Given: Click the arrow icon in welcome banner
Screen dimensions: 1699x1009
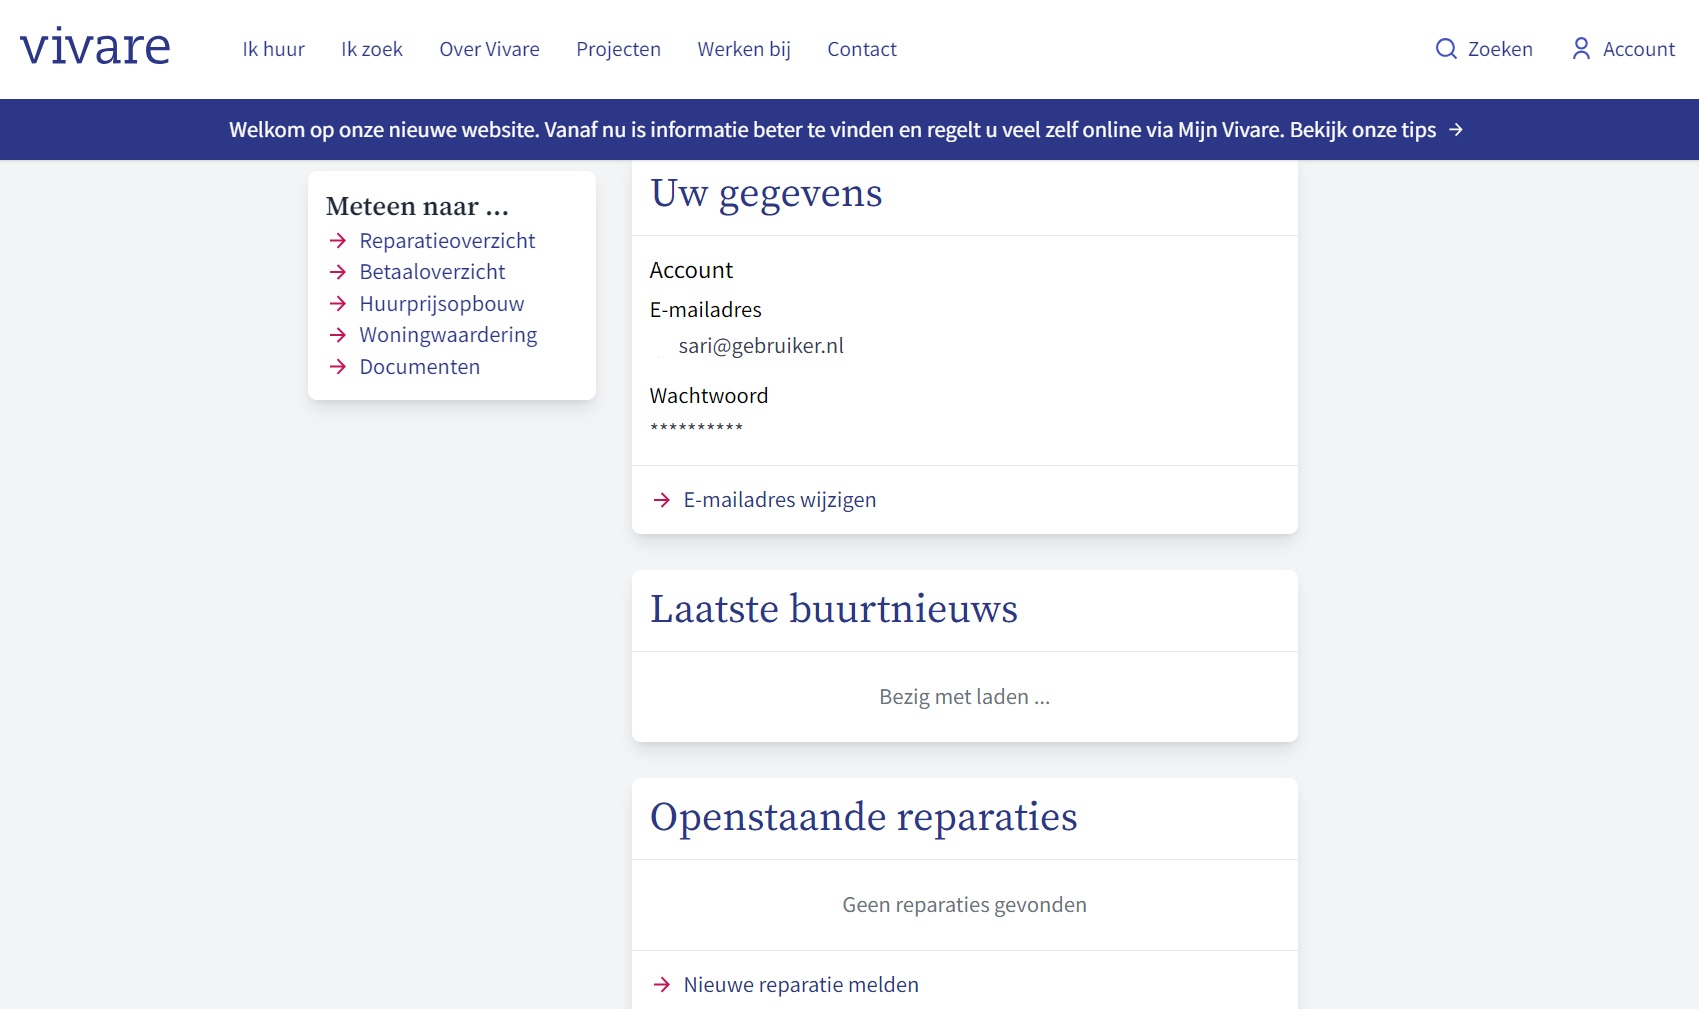Looking at the screenshot, I should pos(1456,130).
